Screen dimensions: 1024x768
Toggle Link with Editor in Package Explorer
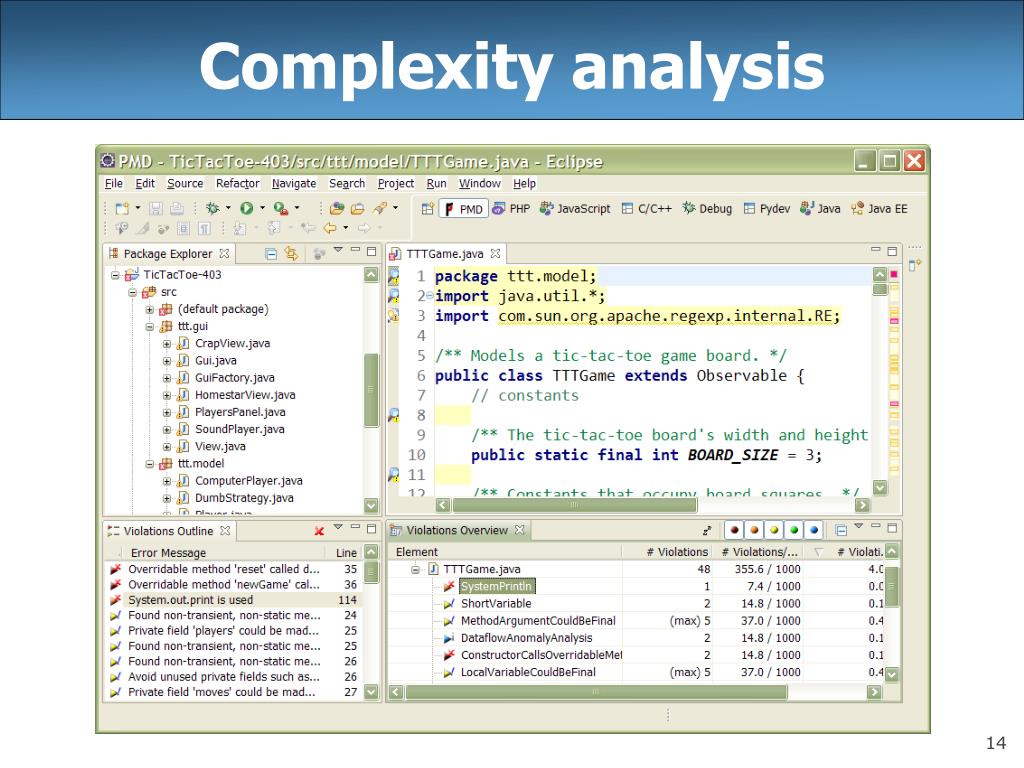291,253
